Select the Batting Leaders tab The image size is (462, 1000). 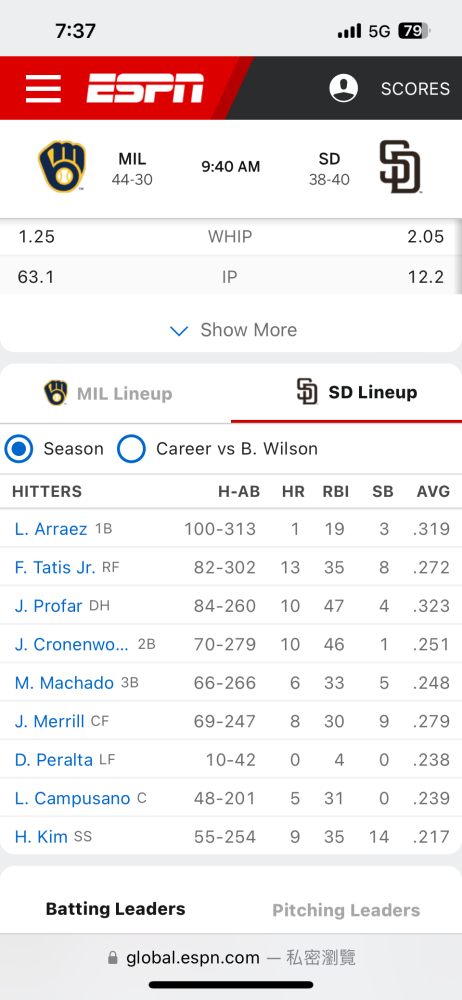click(x=116, y=909)
